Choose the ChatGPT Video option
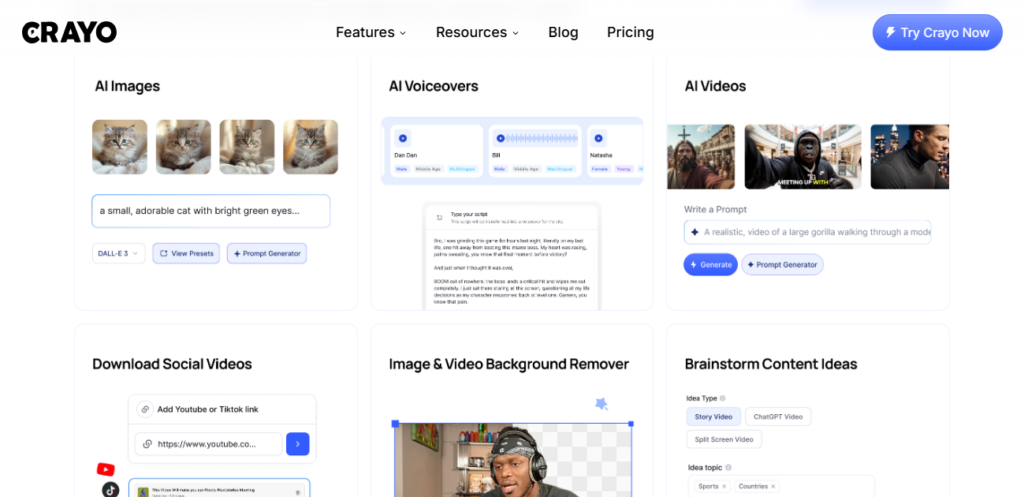 [778, 417]
